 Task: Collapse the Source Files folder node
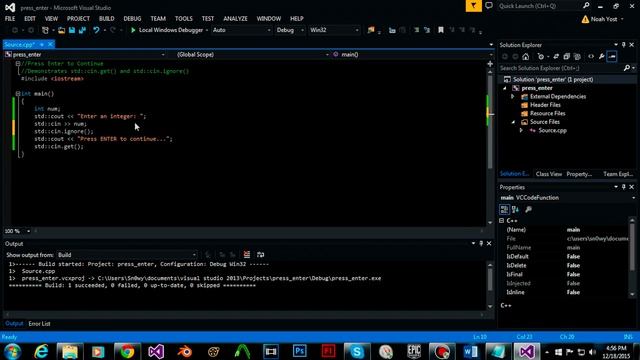point(513,122)
